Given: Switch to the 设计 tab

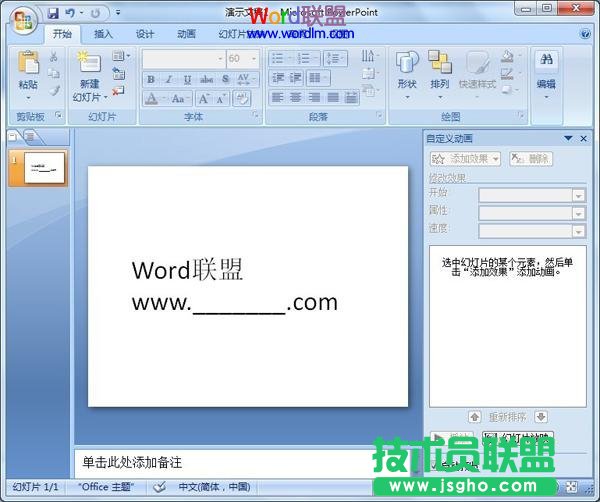Looking at the screenshot, I should point(145,34).
